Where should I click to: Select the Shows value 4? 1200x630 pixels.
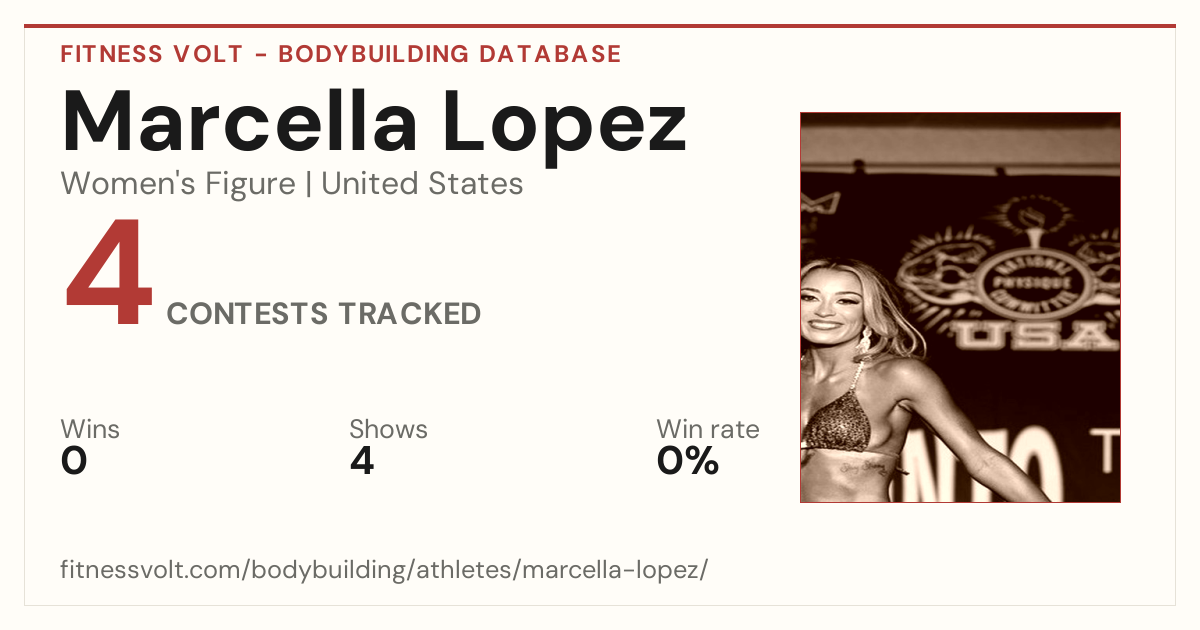coord(362,461)
